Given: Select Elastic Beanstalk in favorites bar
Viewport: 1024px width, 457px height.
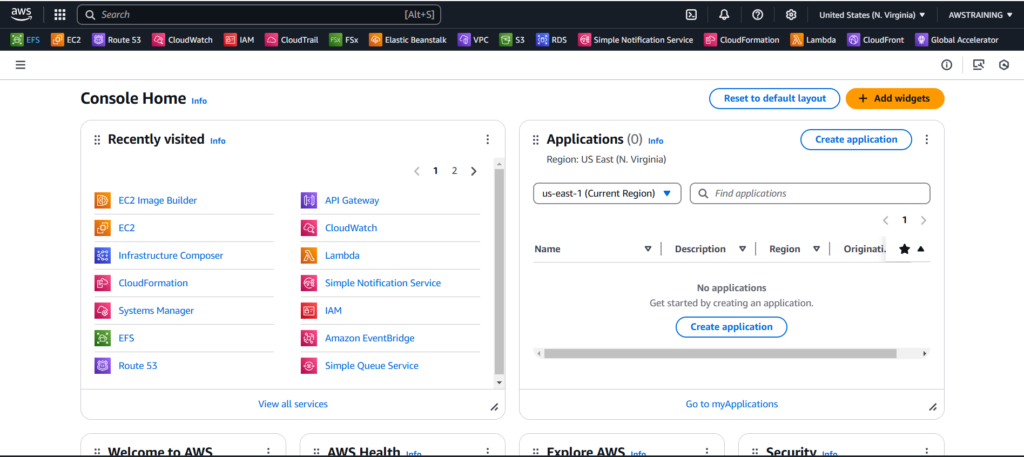Looking at the screenshot, I should pyautogui.click(x=411, y=40).
